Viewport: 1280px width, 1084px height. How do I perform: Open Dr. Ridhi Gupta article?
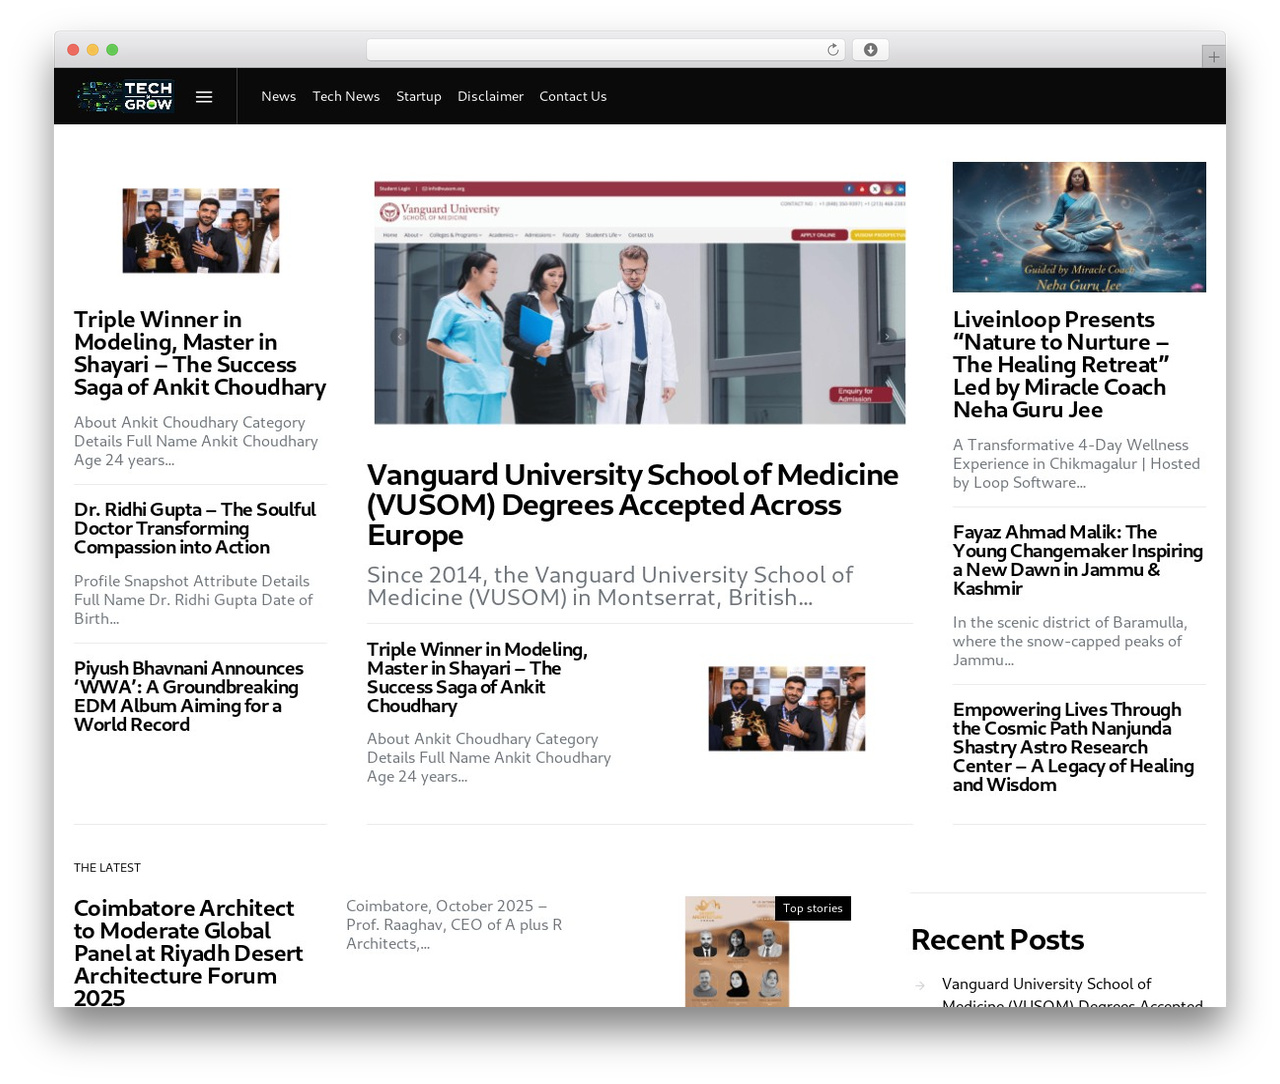coord(195,528)
